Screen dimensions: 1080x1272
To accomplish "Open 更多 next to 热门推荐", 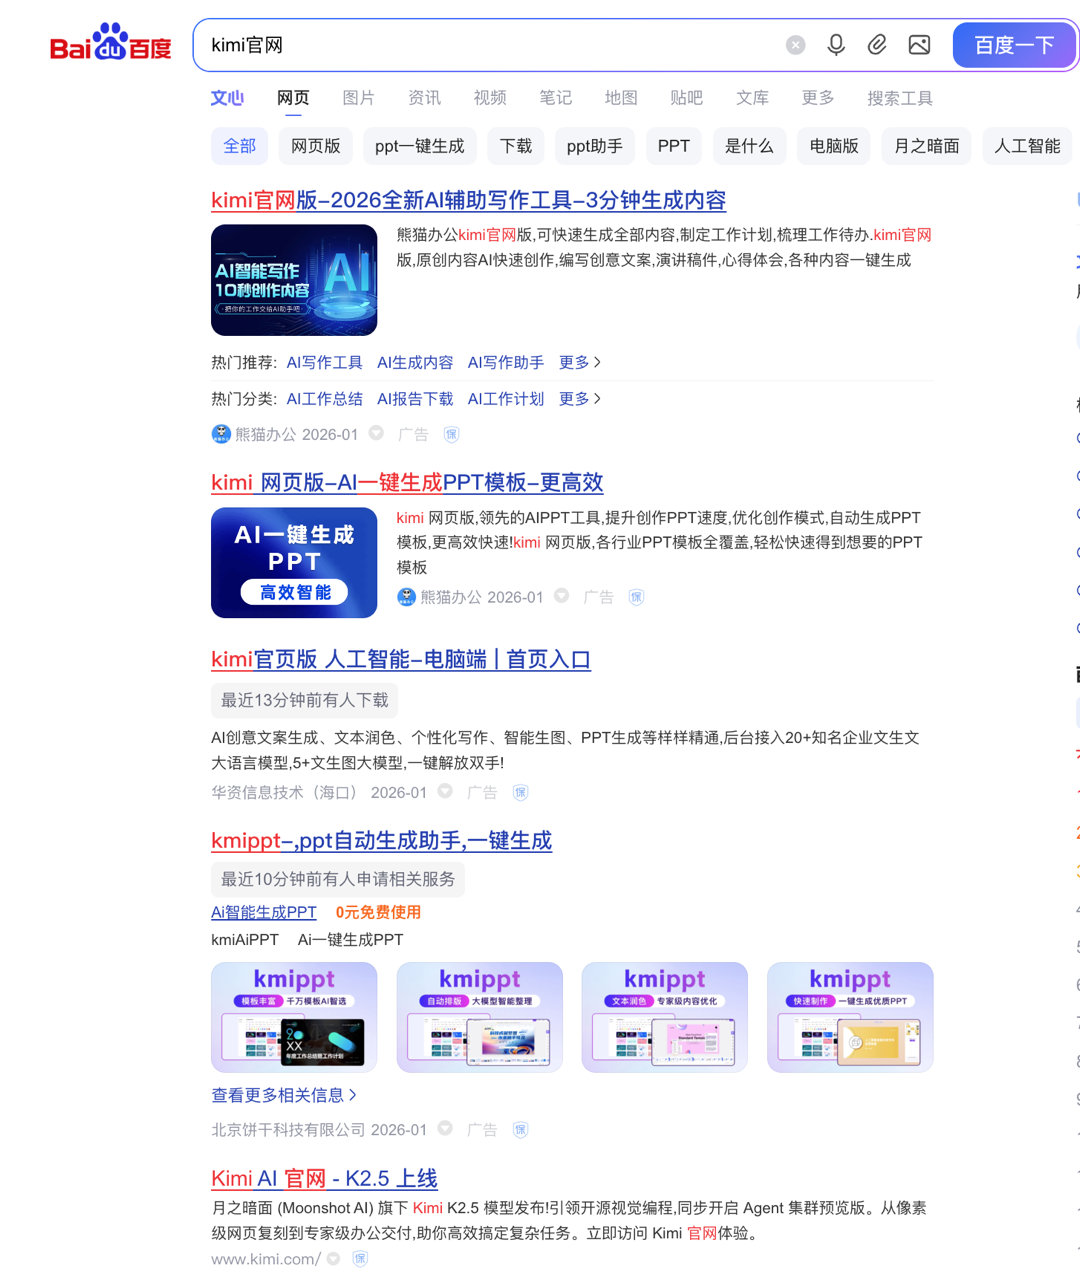I will pyautogui.click(x=580, y=362).
